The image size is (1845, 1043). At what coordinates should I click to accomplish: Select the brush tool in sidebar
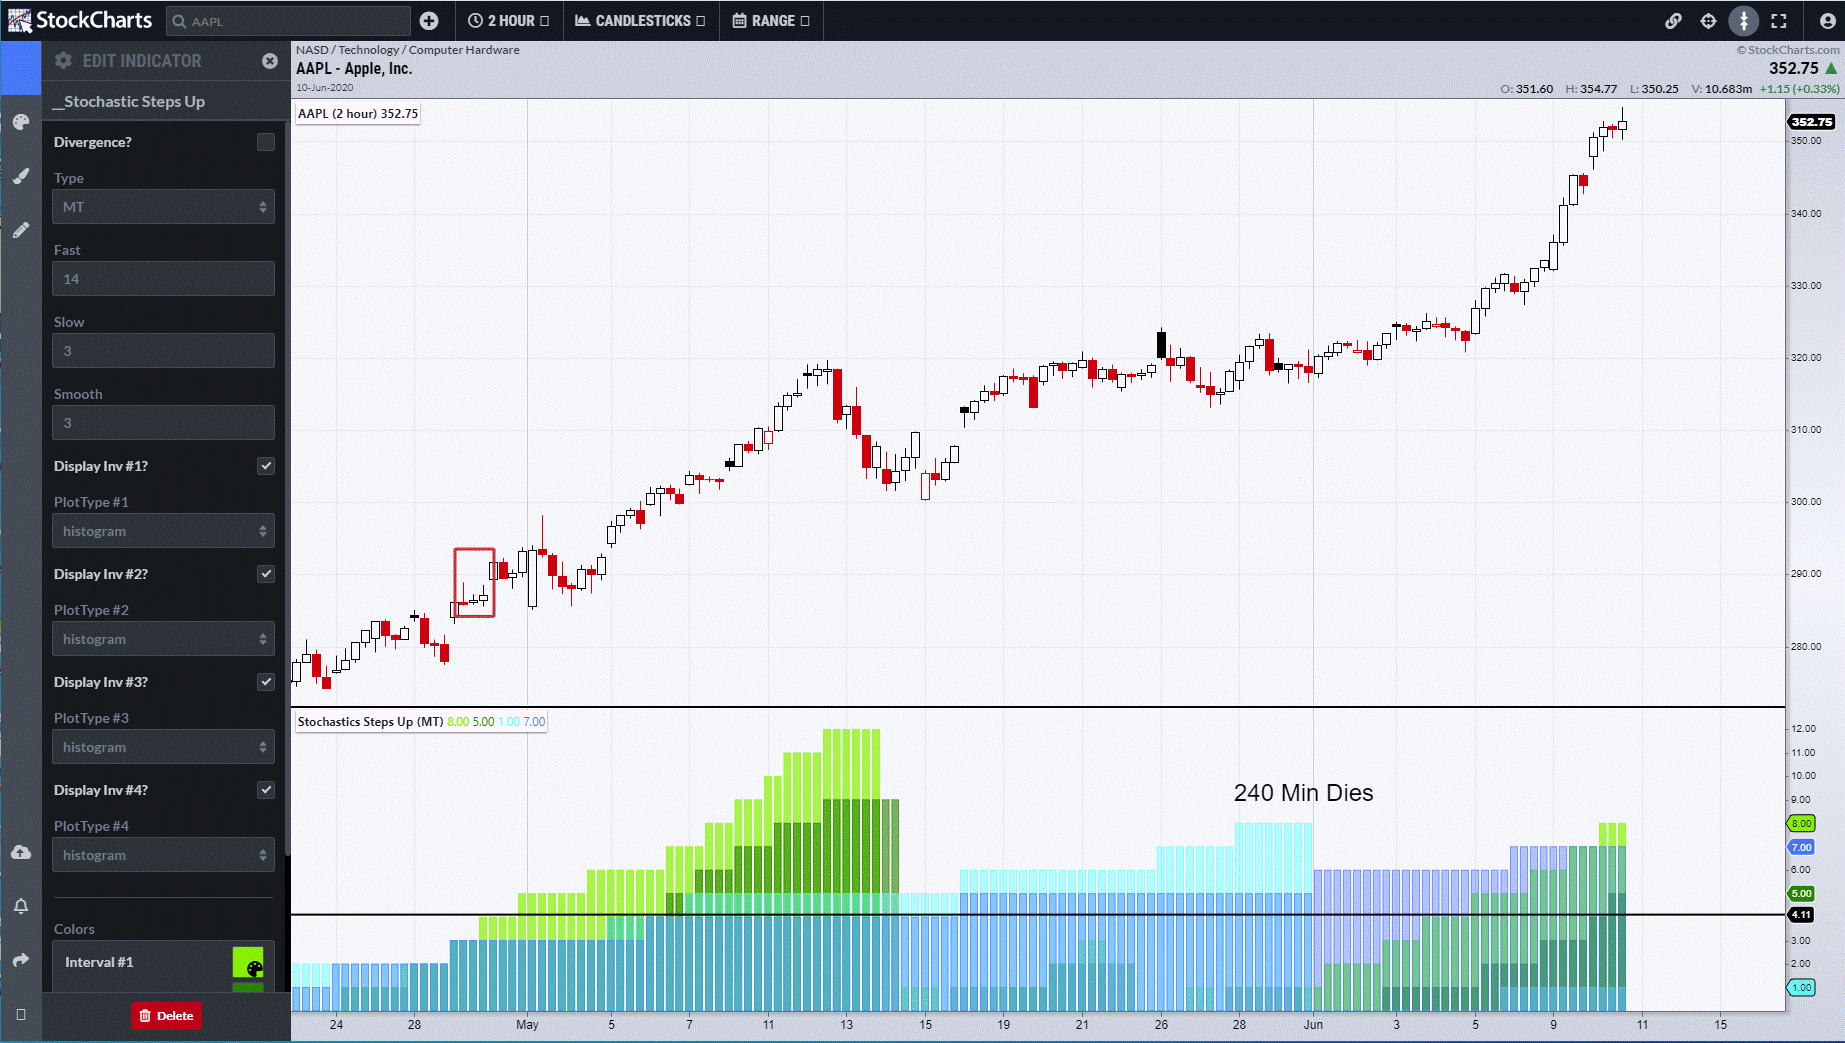click(21, 176)
